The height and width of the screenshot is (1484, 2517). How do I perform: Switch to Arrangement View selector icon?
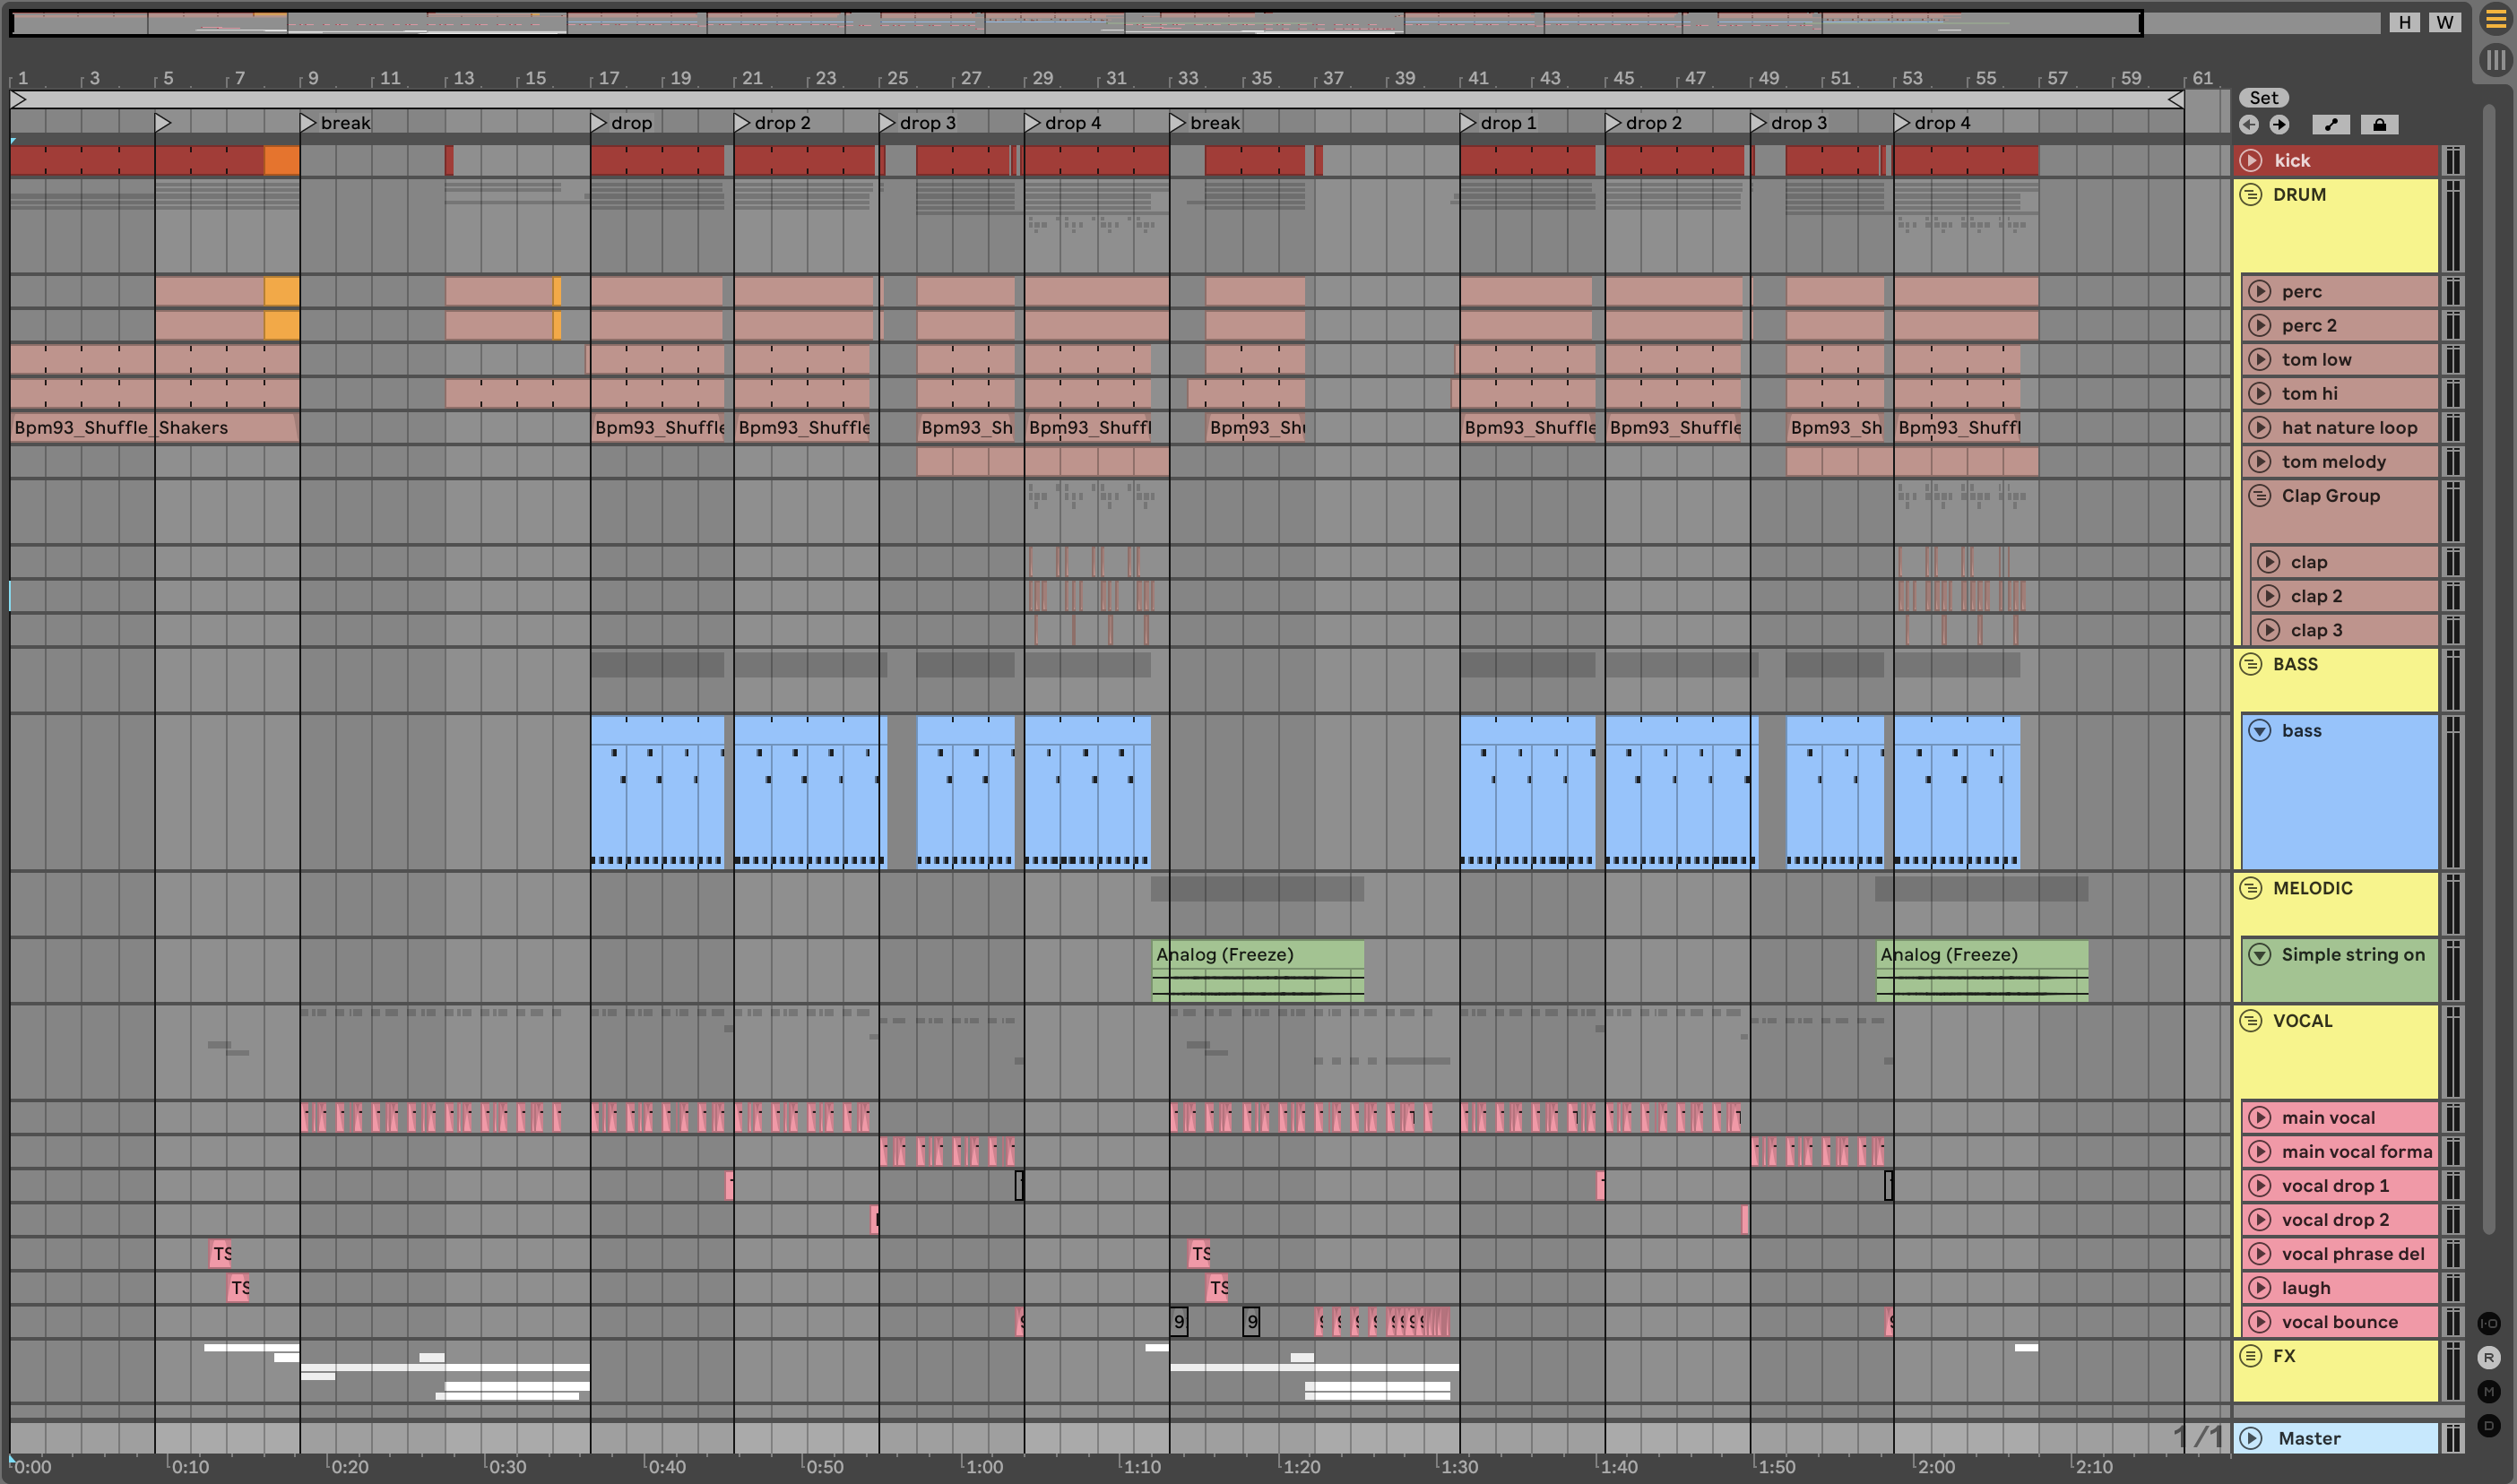pyautogui.click(x=2495, y=21)
